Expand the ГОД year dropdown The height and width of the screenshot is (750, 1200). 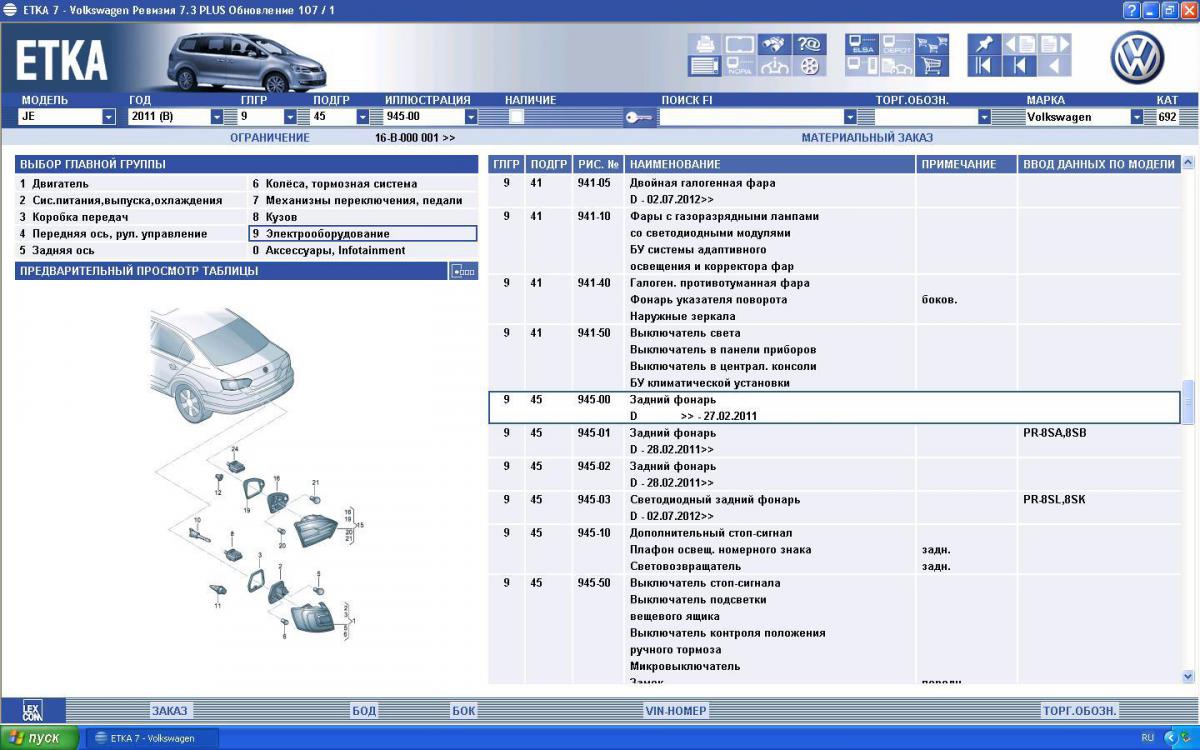click(x=217, y=117)
